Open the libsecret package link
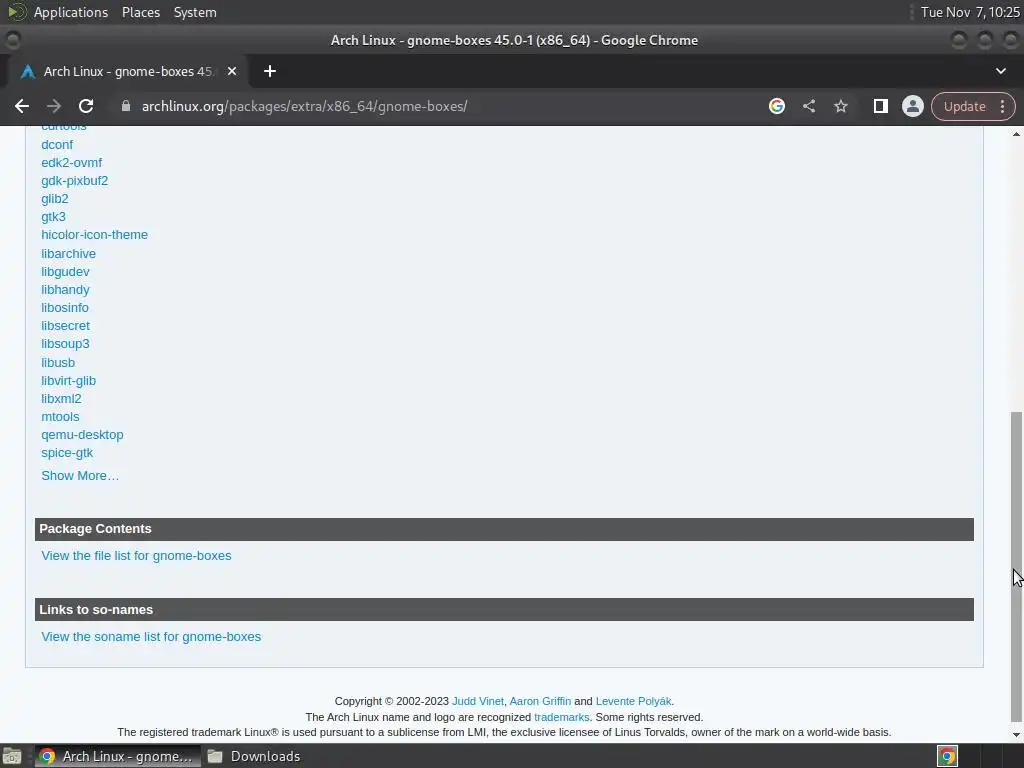This screenshot has height=768, width=1024. coord(65,325)
